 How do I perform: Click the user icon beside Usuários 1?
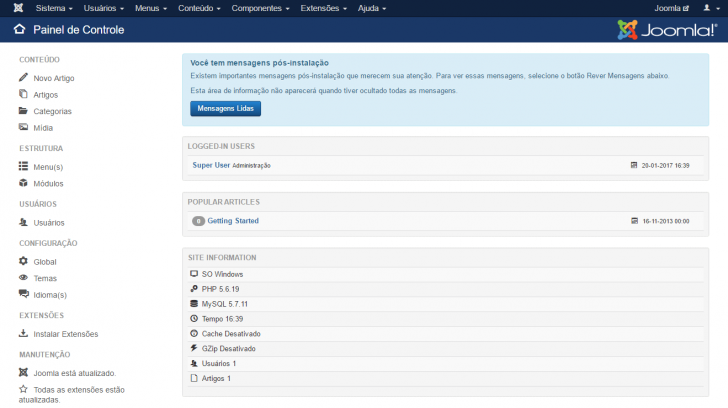point(194,363)
